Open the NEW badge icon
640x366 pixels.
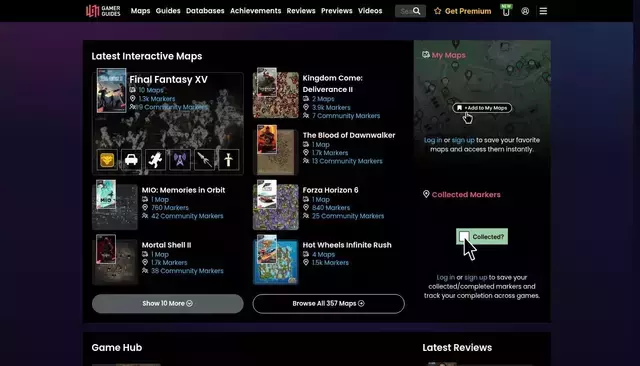(506, 10)
